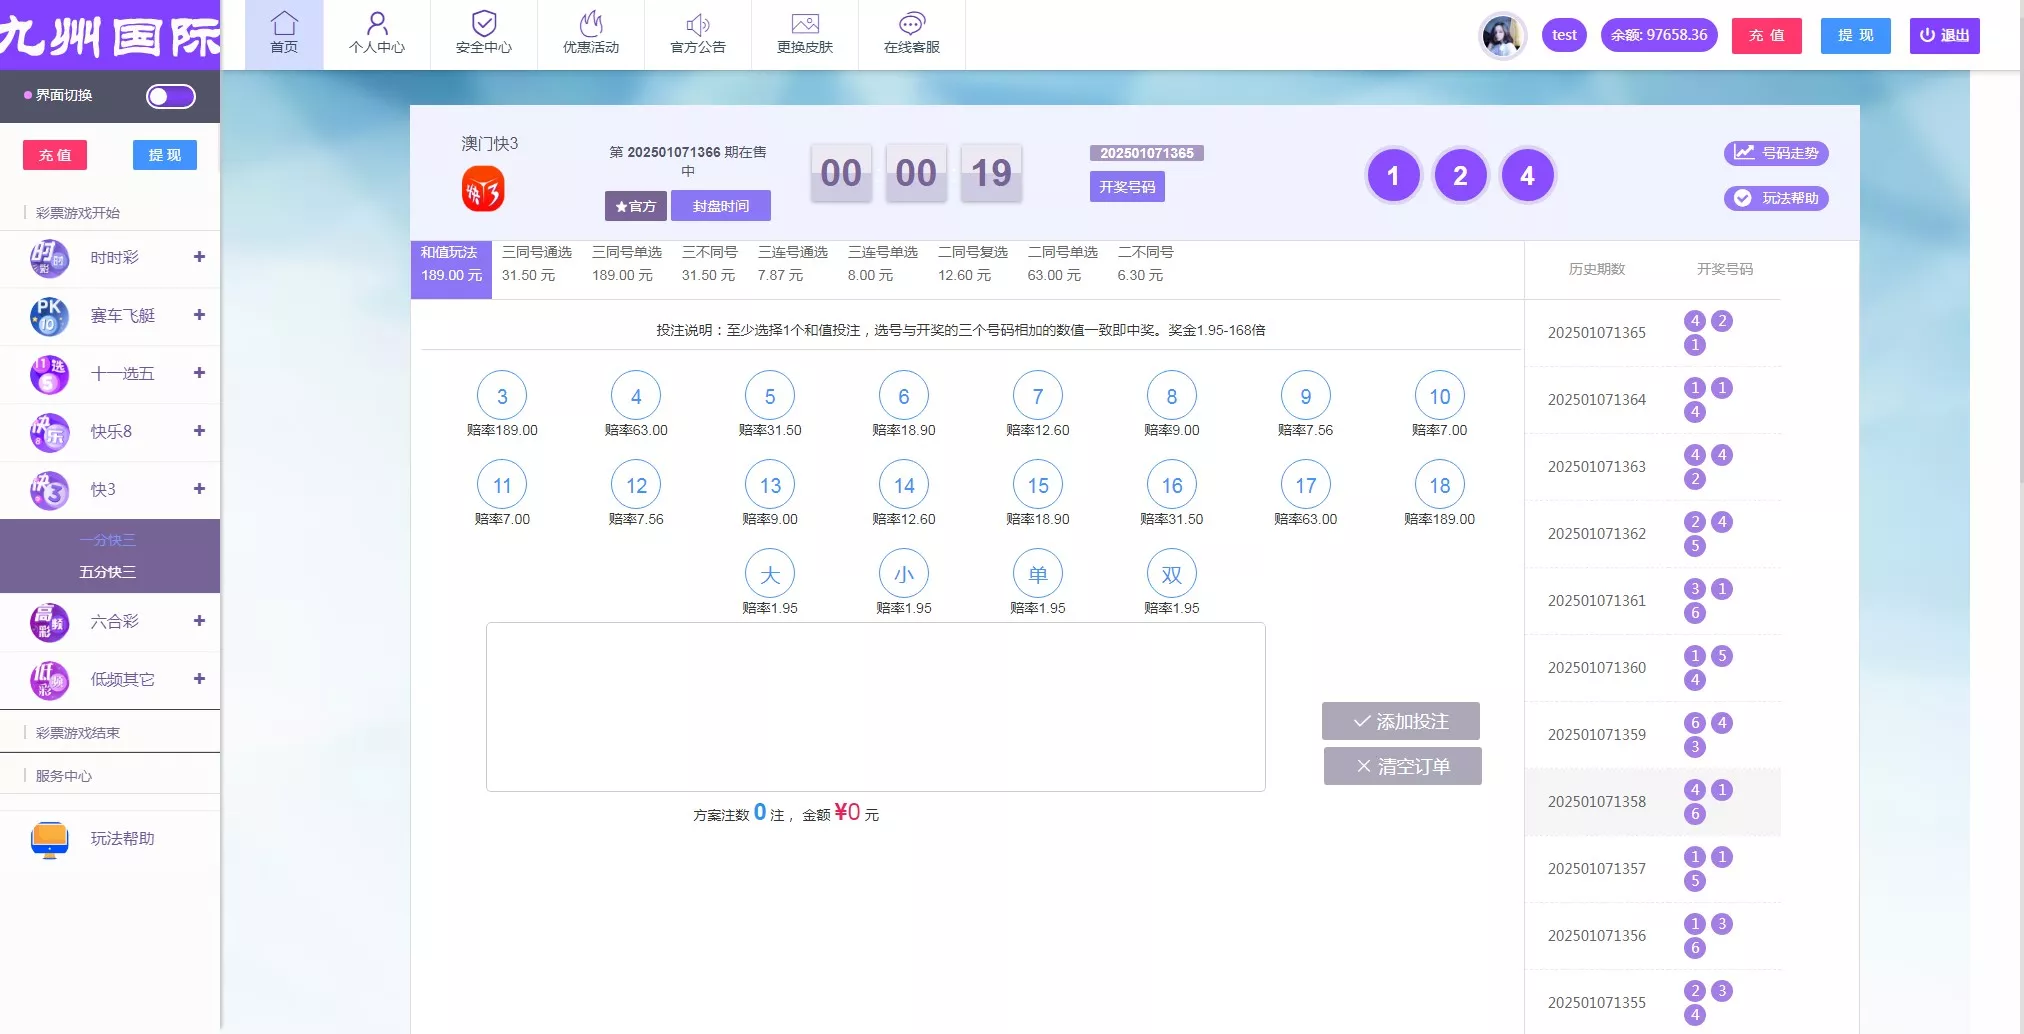Toggle the 界面切换 switch
Image resolution: width=2024 pixels, height=1034 pixels.
click(x=171, y=96)
